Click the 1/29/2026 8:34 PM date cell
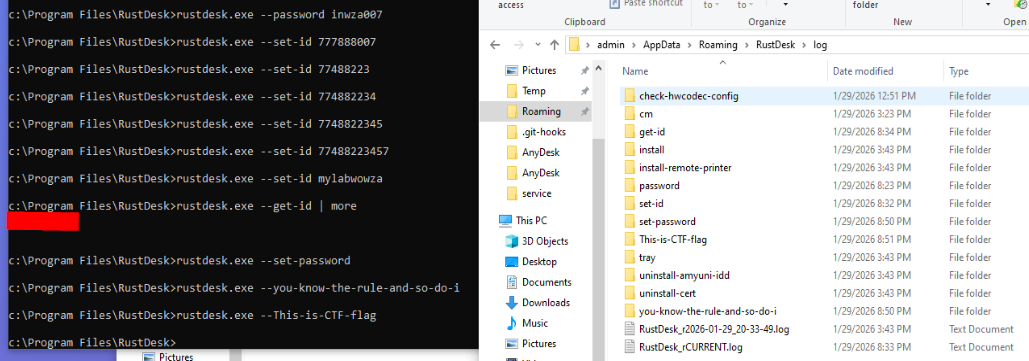The width and height of the screenshot is (1029, 361). (872, 132)
